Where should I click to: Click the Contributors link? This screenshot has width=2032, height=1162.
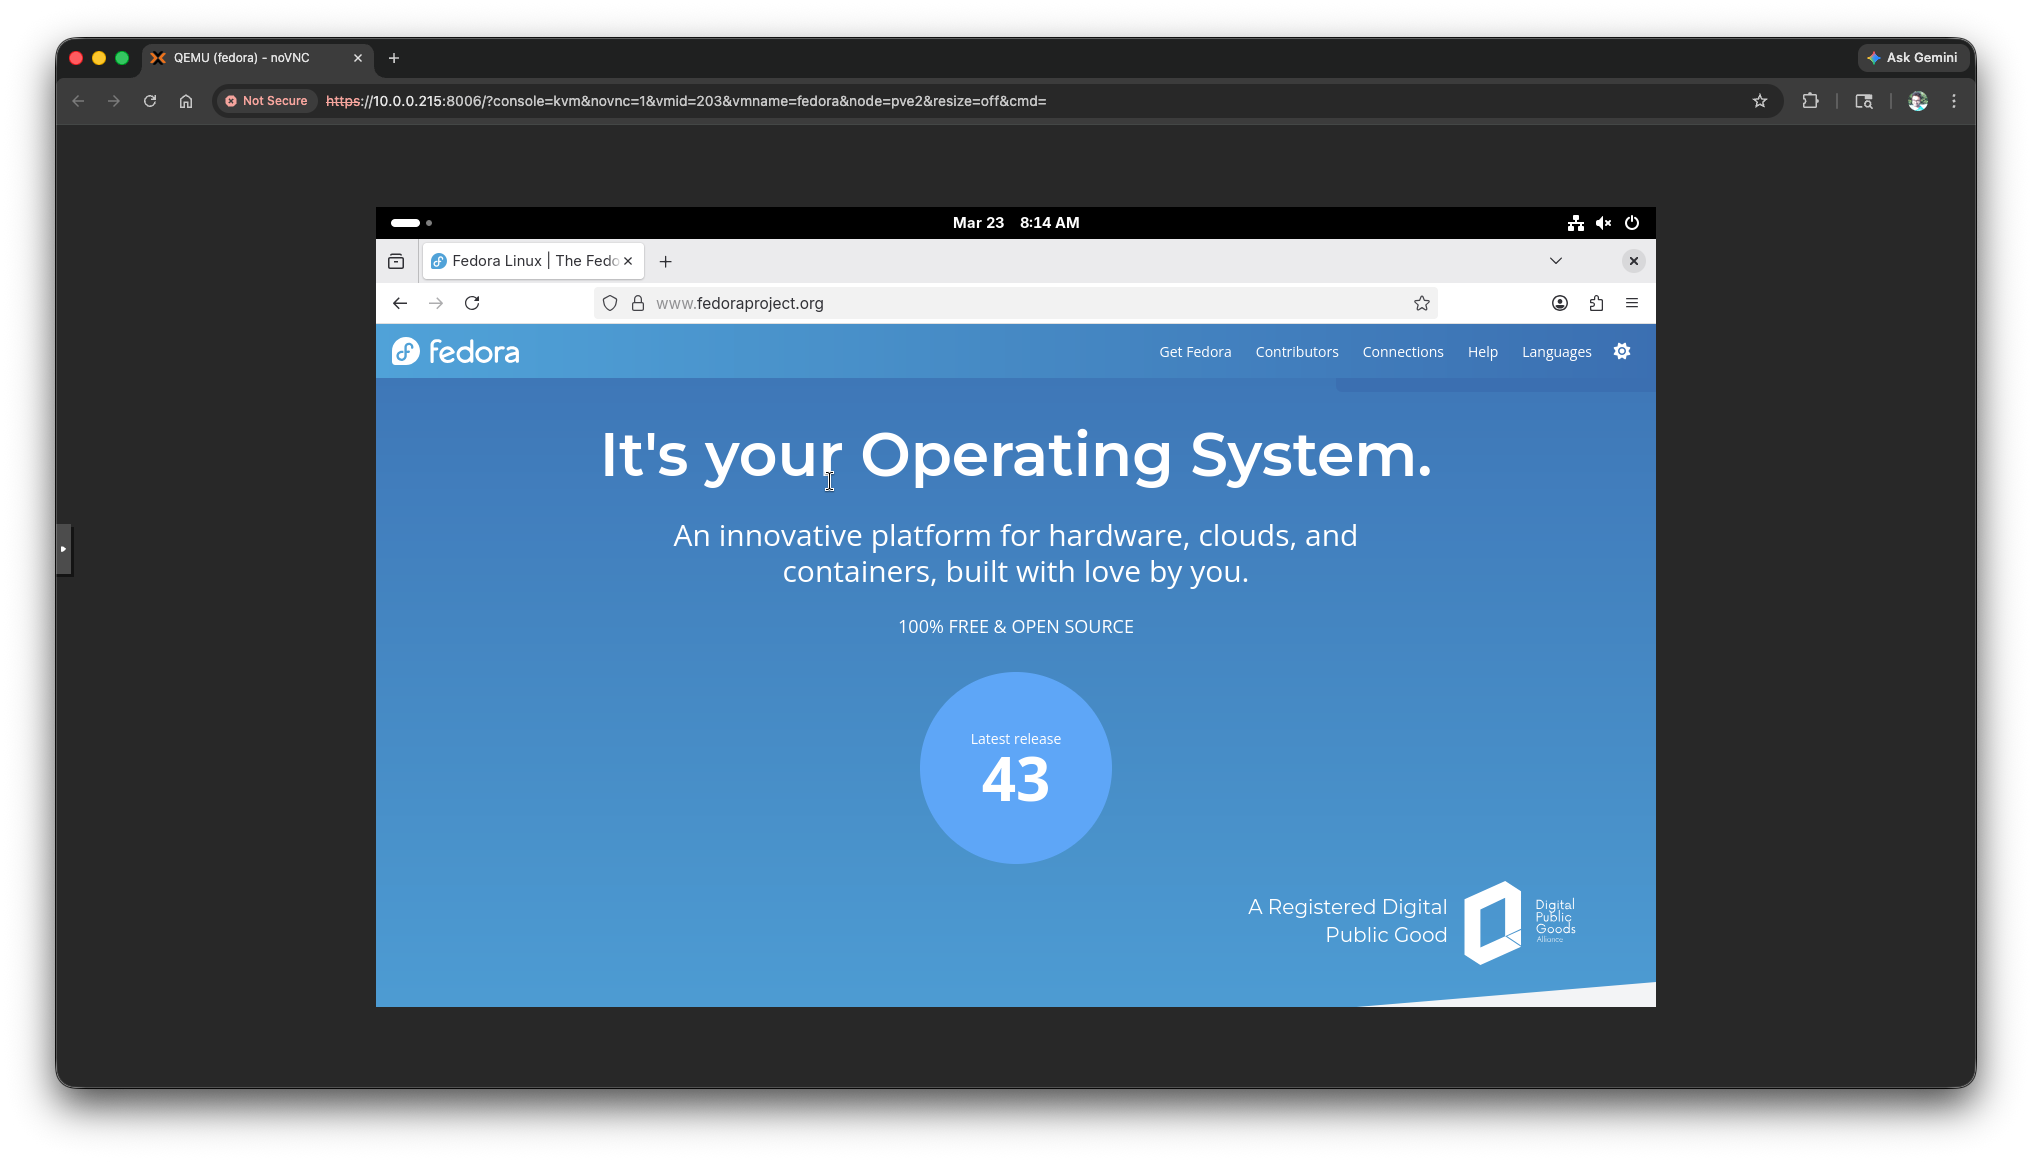pos(1296,352)
